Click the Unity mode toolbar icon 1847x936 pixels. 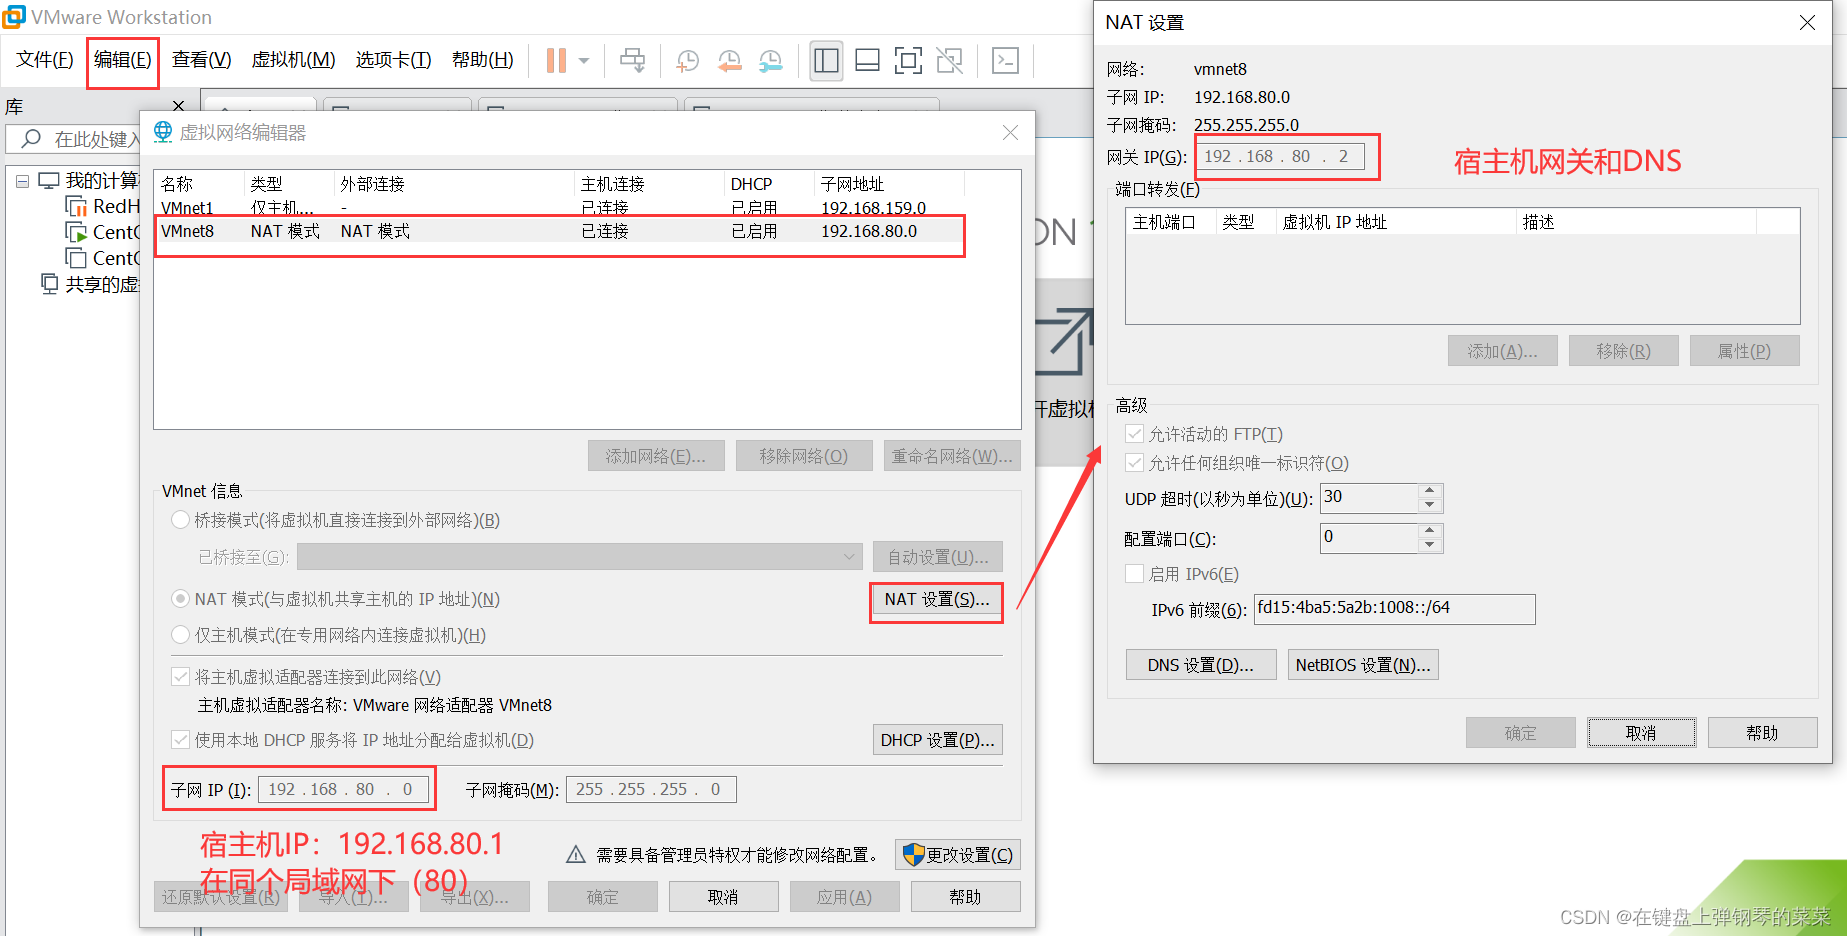pyautogui.click(x=949, y=61)
